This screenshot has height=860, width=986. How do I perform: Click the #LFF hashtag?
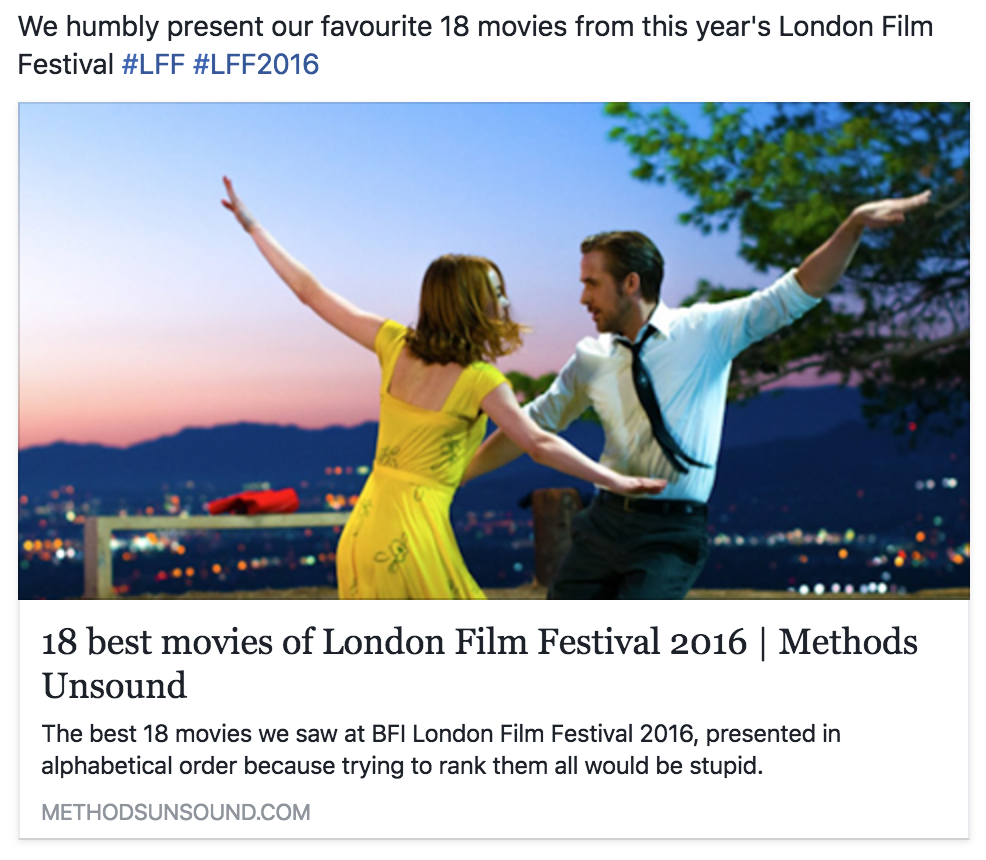(x=153, y=66)
